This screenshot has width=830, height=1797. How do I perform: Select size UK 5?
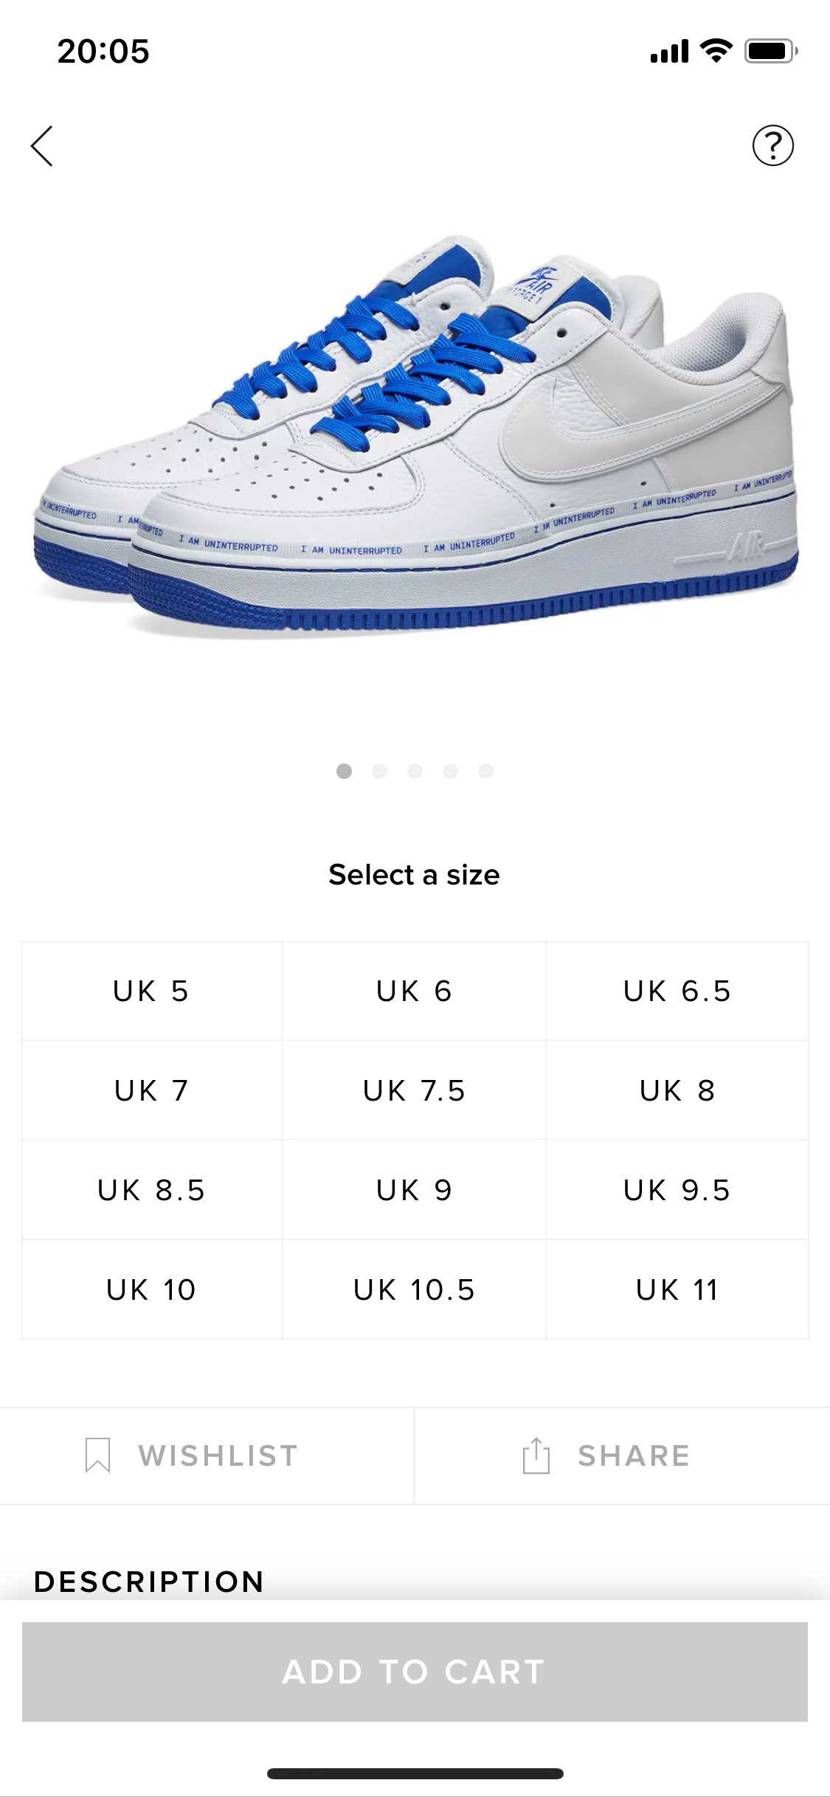tap(152, 991)
